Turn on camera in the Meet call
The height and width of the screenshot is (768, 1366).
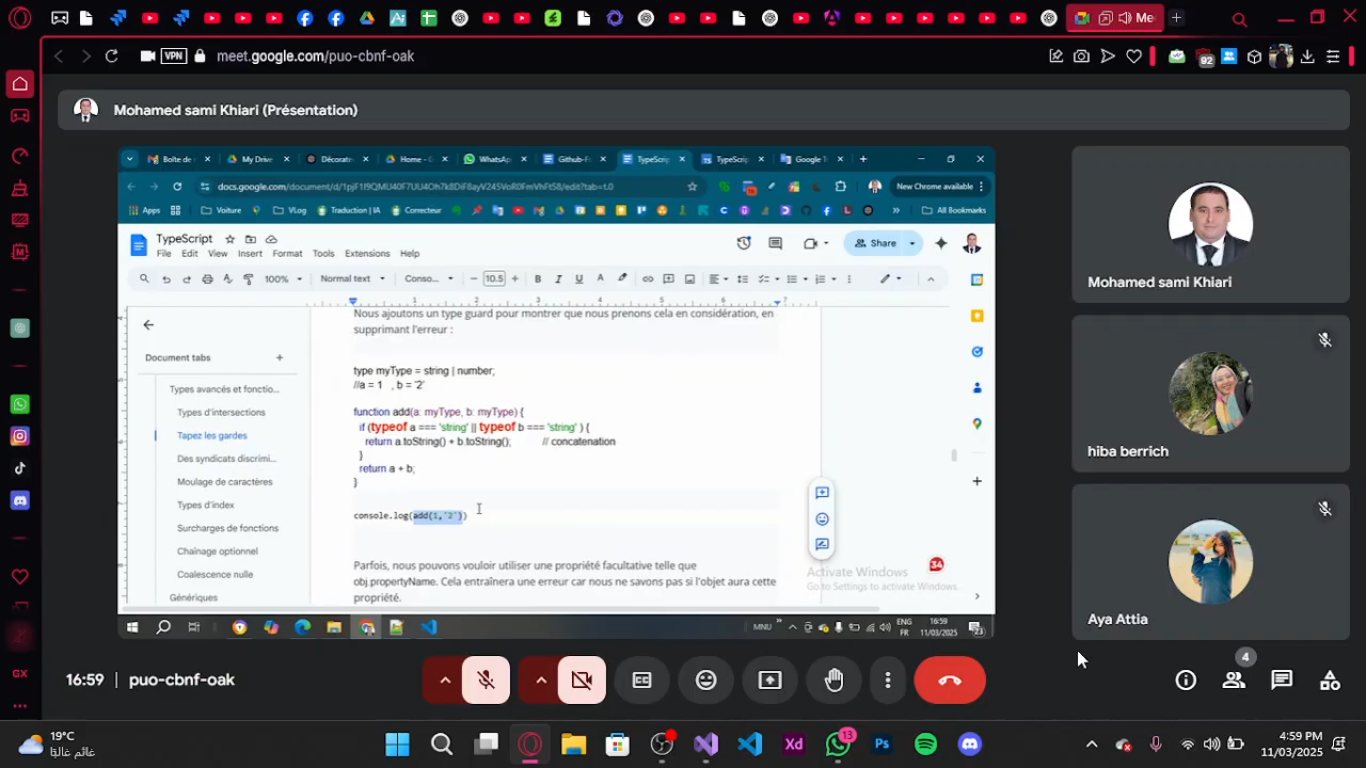[582, 680]
